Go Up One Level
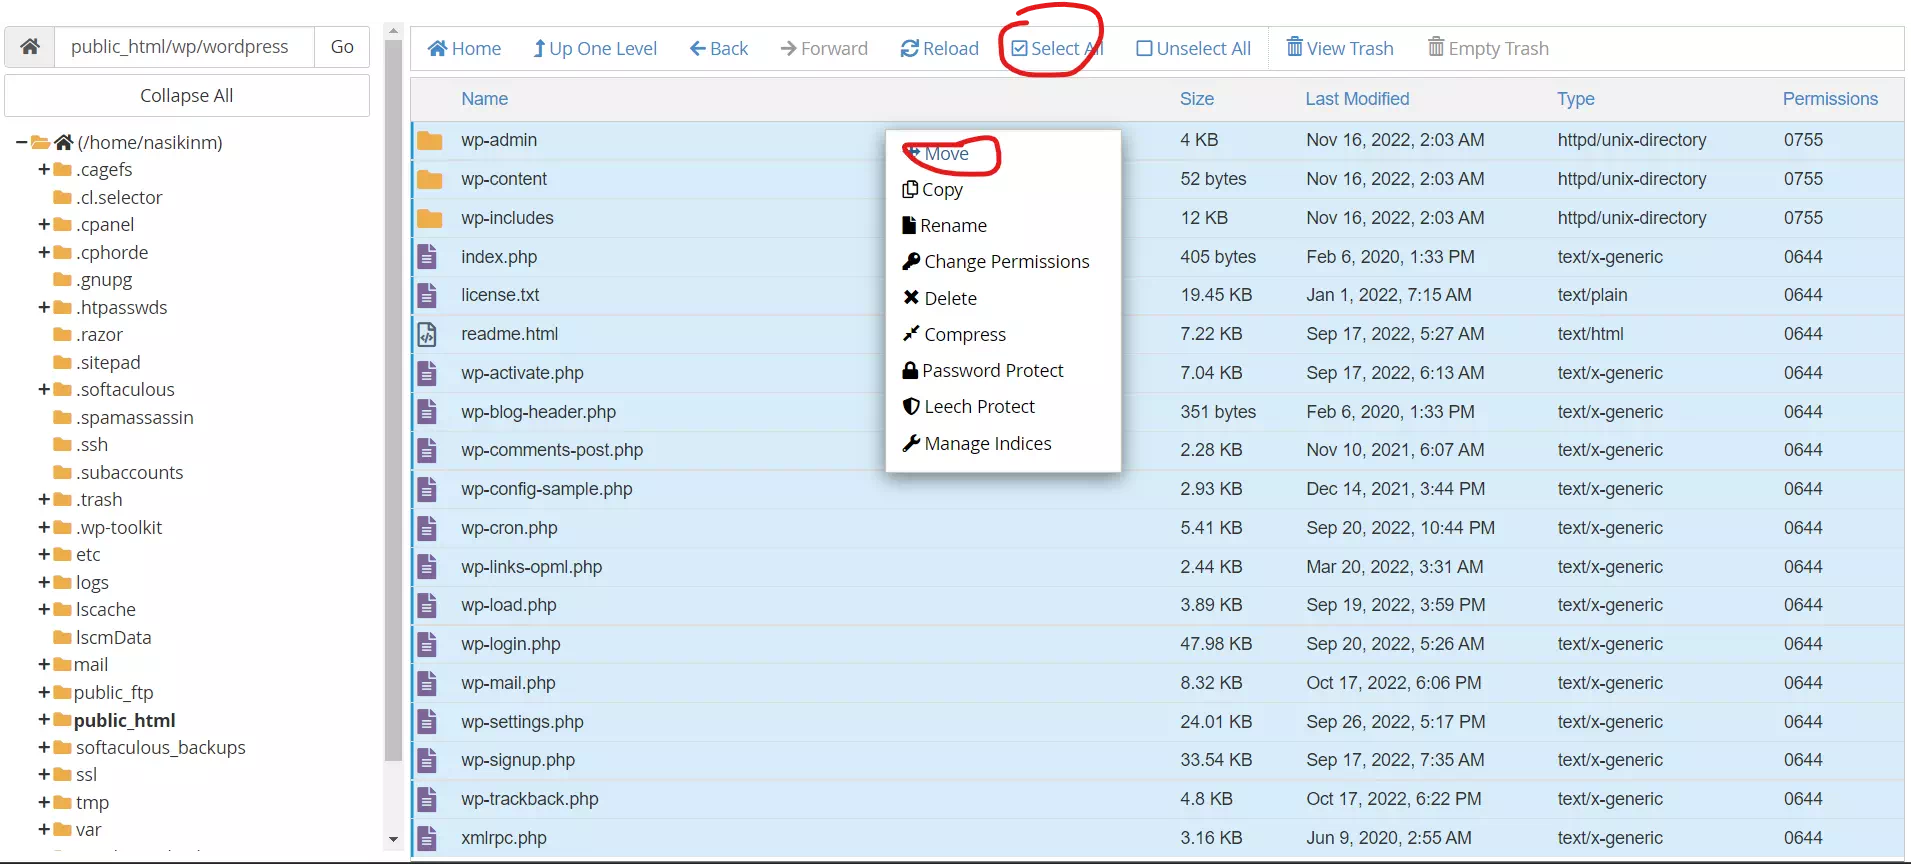 point(595,48)
